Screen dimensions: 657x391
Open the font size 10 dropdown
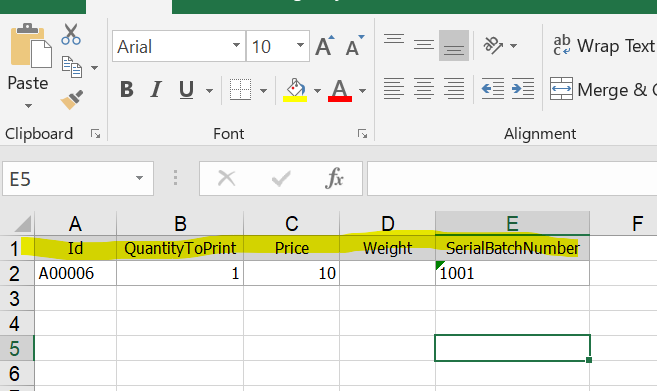(300, 45)
